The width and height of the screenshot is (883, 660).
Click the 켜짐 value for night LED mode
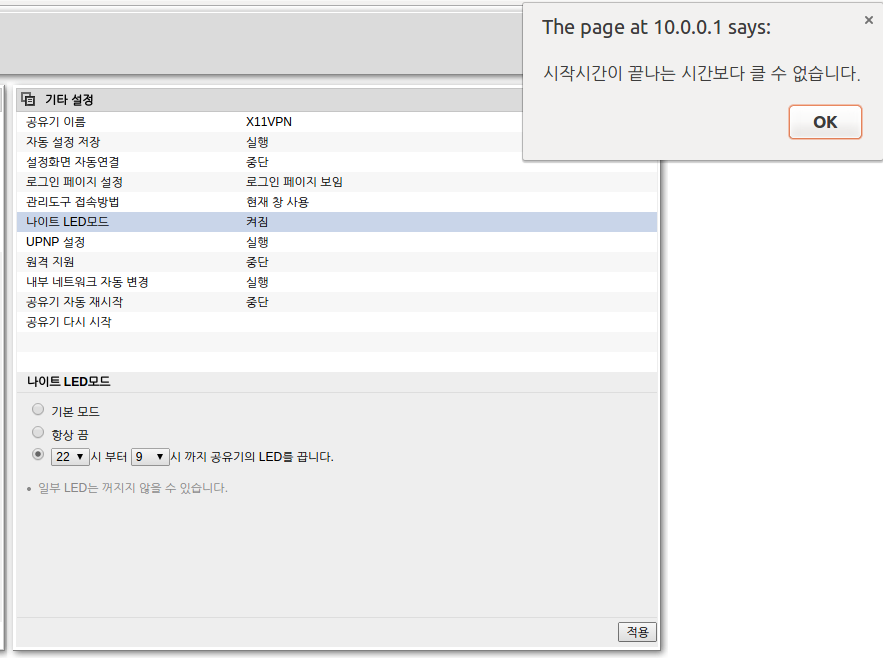tap(257, 222)
